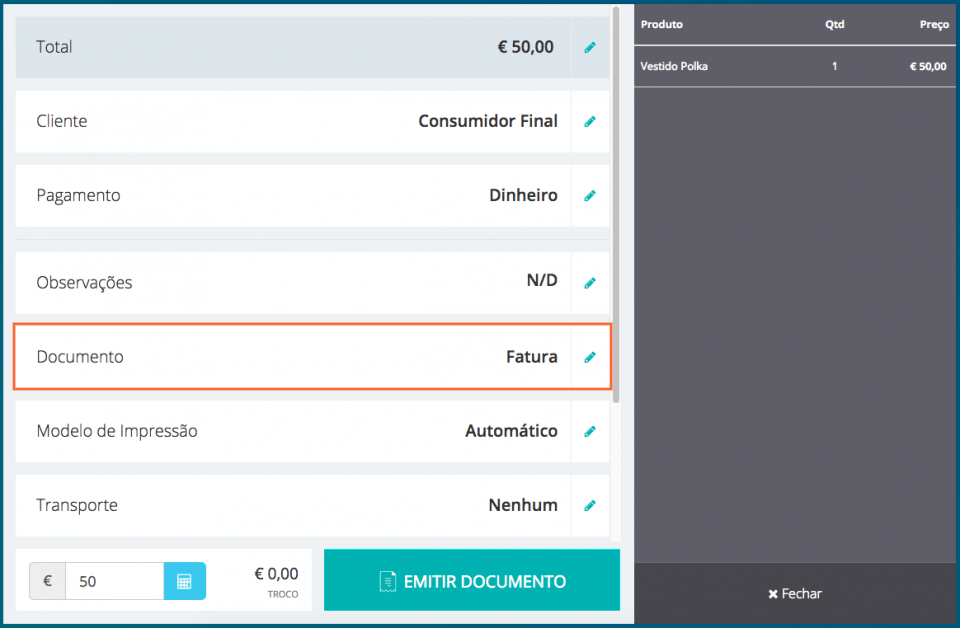The height and width of the screenshot is (628, 960).
Task: Edit the Pagamento method pencil icon
Action: click(x=590, y=195)
